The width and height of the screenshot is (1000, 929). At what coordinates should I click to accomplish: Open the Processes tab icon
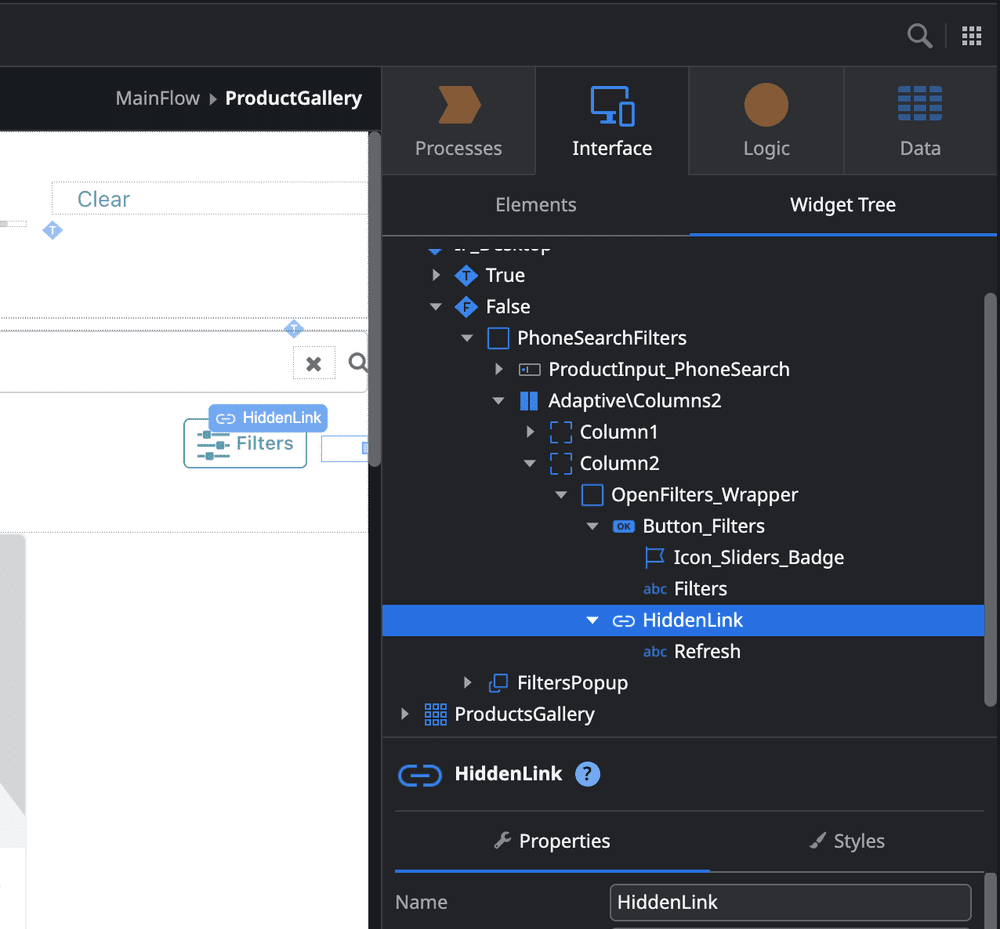point(458,103)
